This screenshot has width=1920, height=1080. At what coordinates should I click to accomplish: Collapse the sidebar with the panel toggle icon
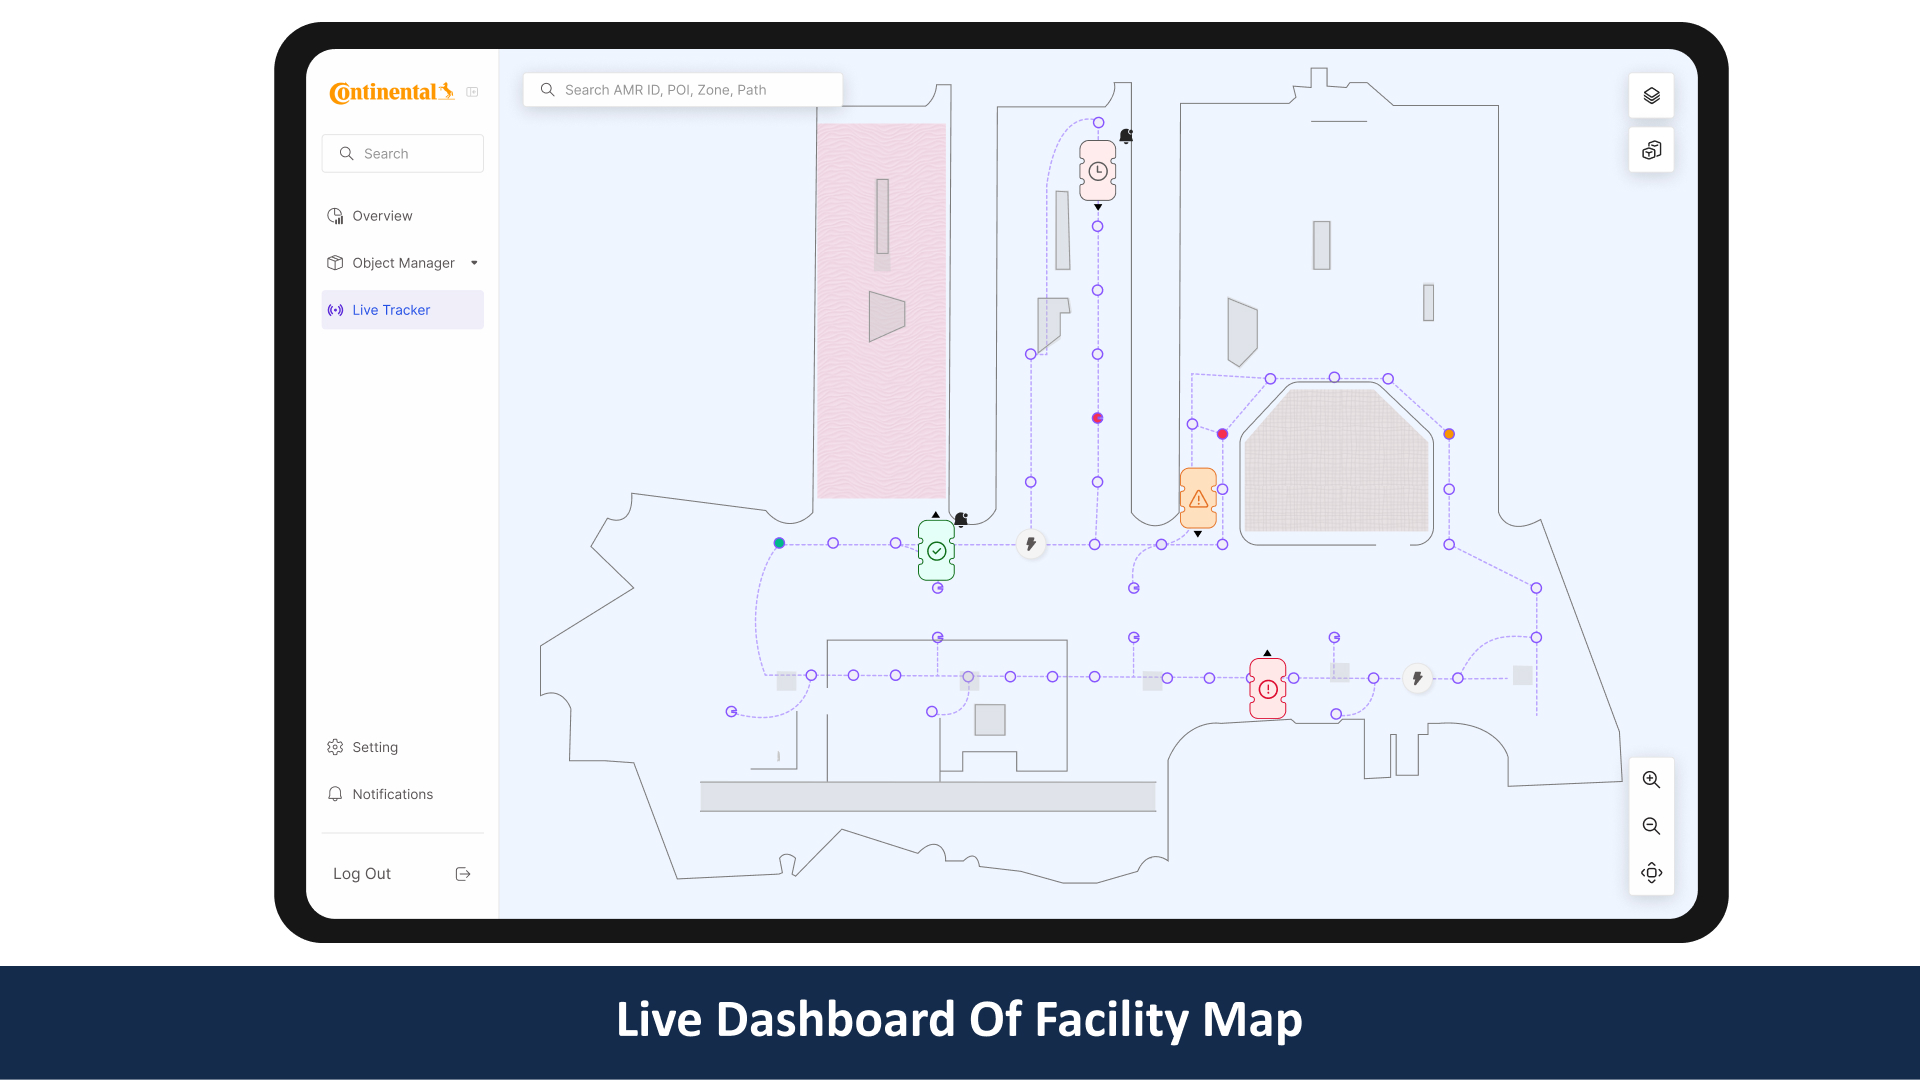click(x=472, y=92)
